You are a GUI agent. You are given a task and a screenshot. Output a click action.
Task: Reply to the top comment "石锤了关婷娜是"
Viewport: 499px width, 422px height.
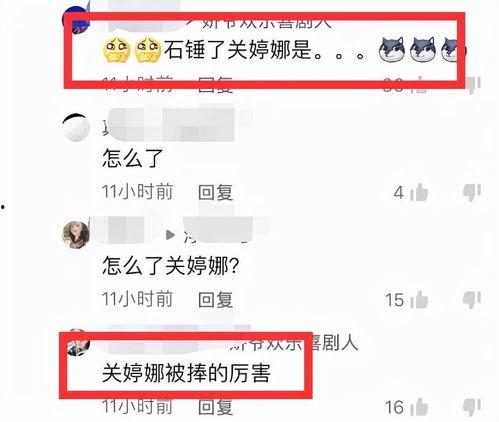point(215,85)
